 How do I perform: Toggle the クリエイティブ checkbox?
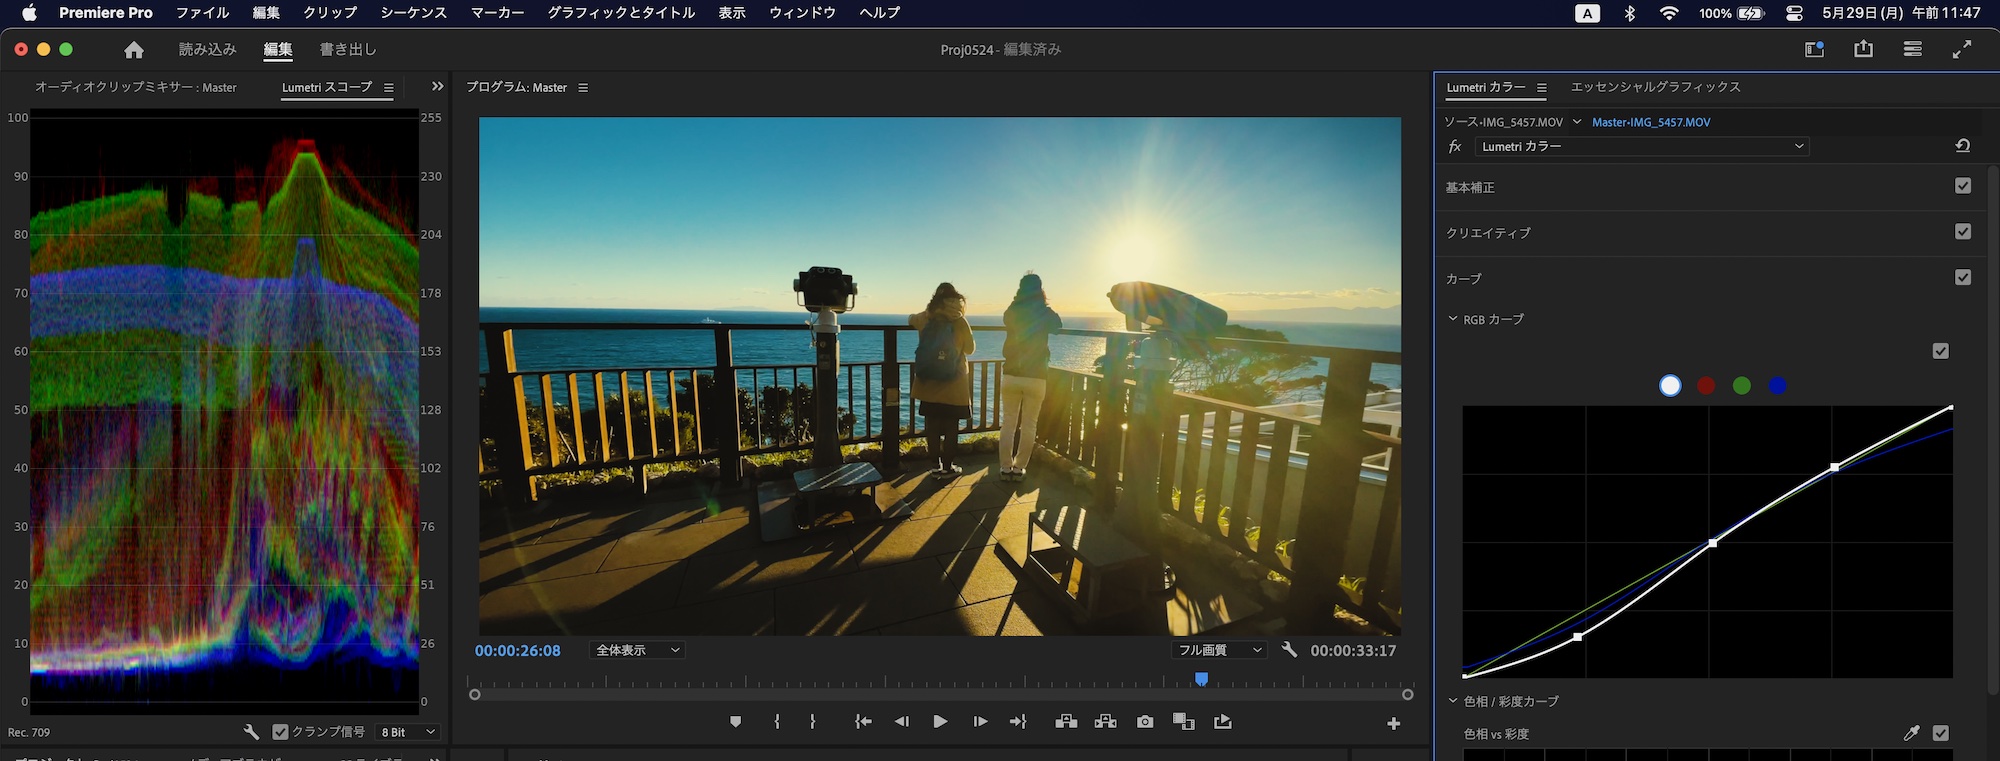(1962, 232)
